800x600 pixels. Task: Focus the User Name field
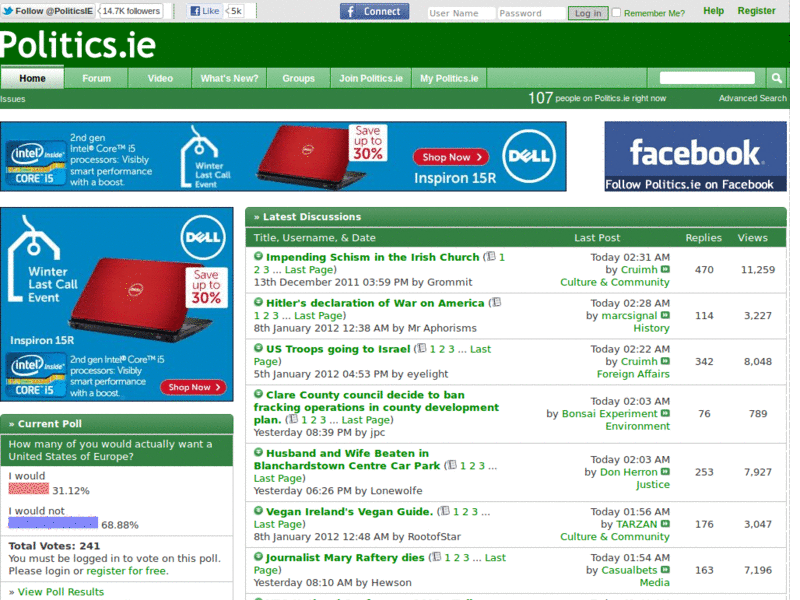461,13
